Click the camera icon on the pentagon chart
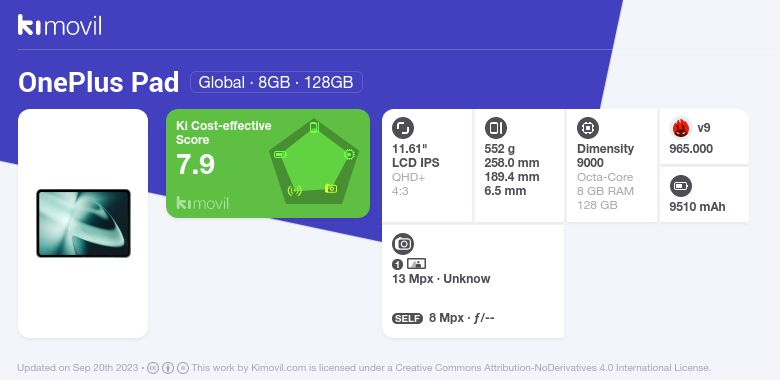Screen dimensions: 780x380 [331, 189]
